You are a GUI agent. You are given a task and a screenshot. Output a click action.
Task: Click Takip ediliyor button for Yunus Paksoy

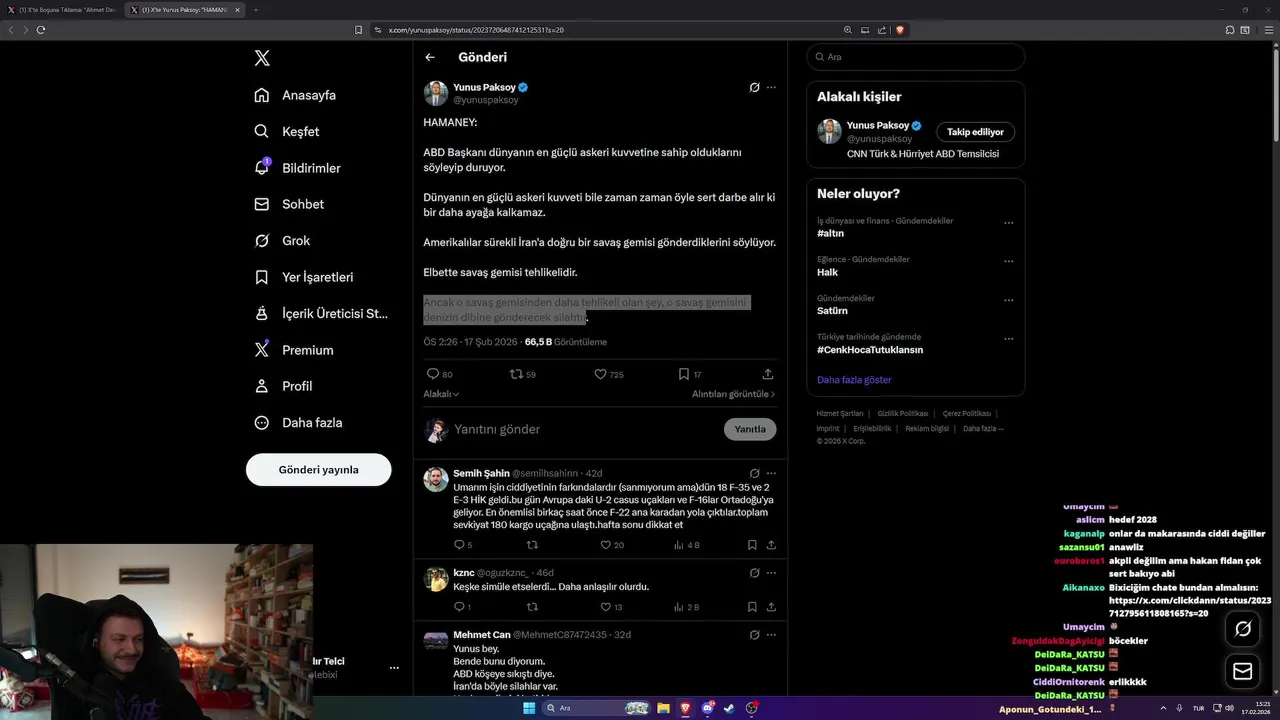976,132
